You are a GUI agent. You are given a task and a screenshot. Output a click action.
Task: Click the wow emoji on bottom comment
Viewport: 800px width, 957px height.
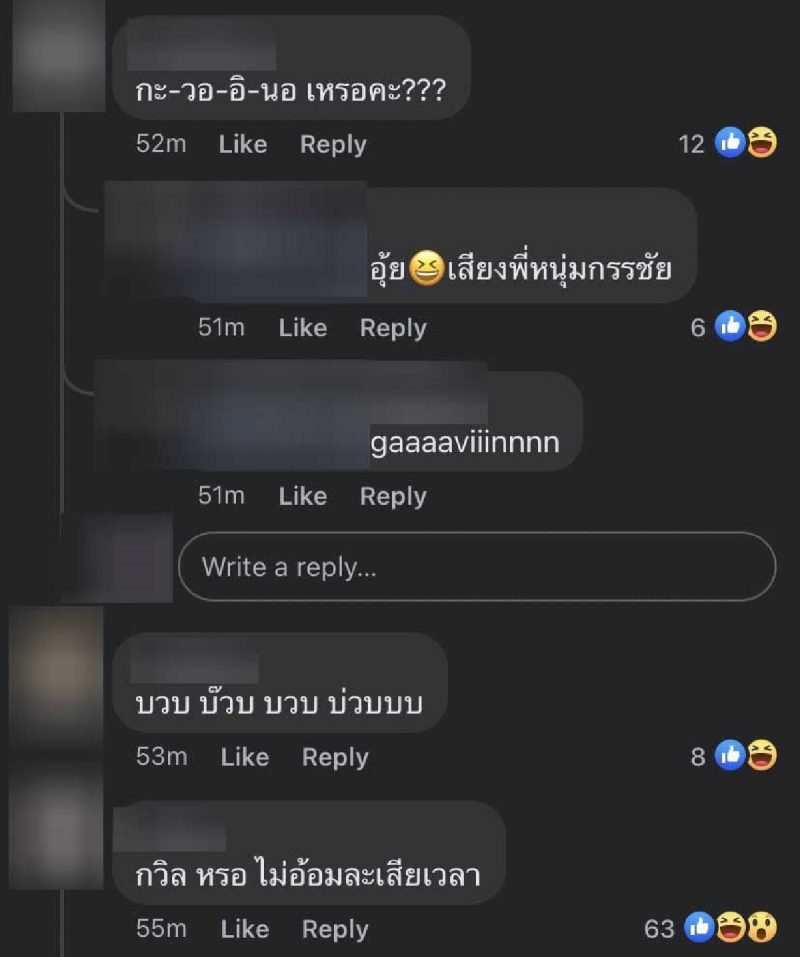tap(762, 927)
